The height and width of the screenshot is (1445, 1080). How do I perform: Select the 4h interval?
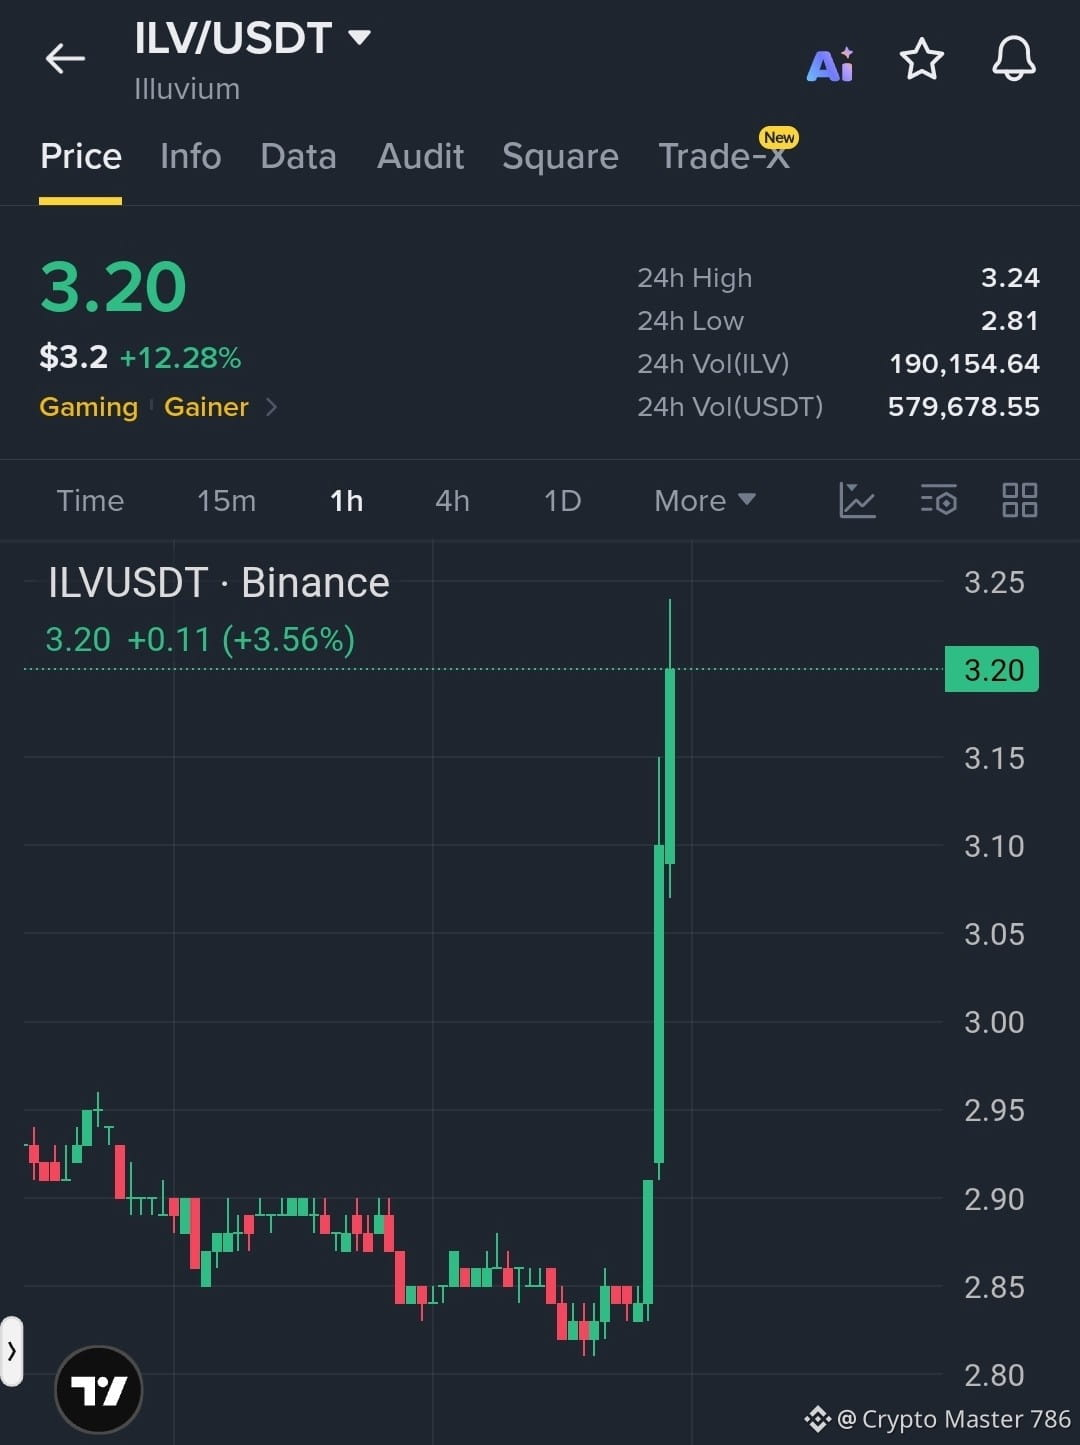tap(452, 500)
